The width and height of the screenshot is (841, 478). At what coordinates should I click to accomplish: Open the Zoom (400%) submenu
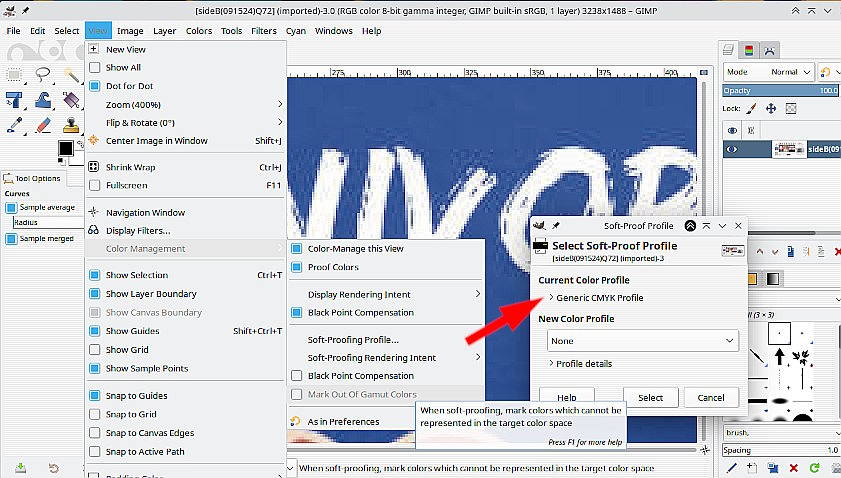[185, 105]
